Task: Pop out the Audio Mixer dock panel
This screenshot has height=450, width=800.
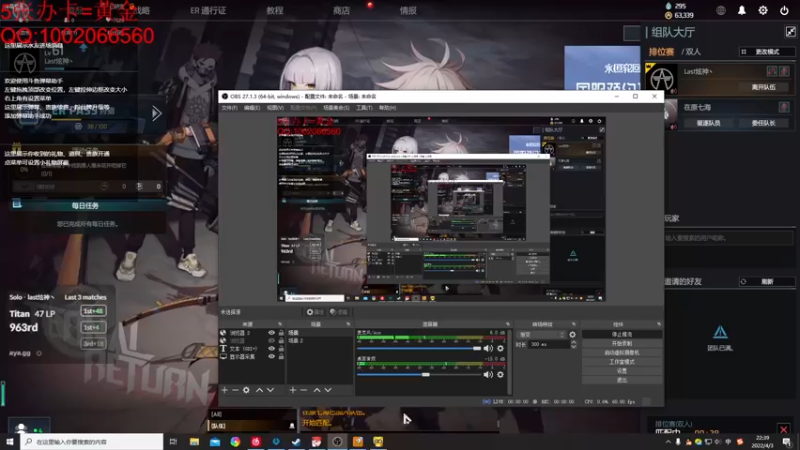Action: click(508, 324)
